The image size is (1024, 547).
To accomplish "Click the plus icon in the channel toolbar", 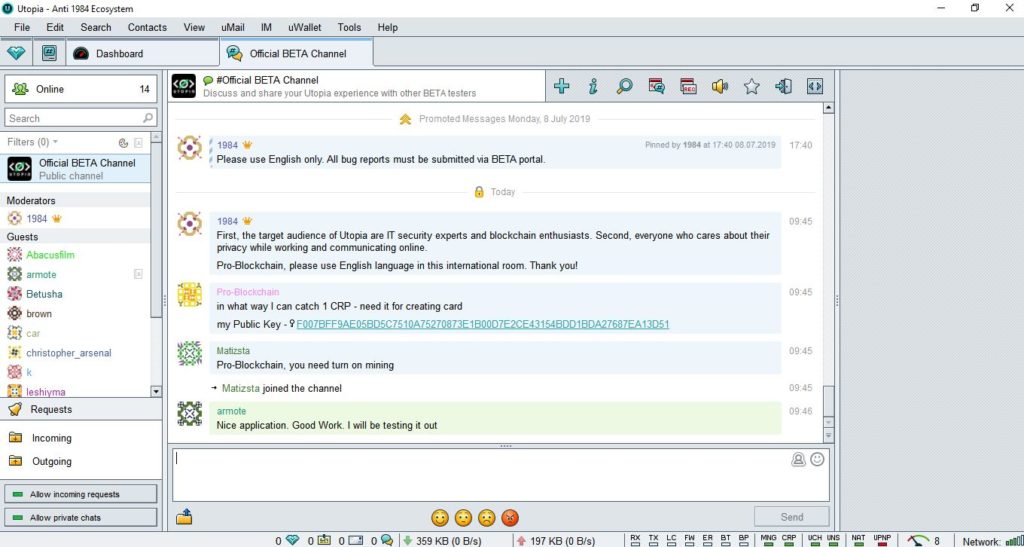I will 561,86.
